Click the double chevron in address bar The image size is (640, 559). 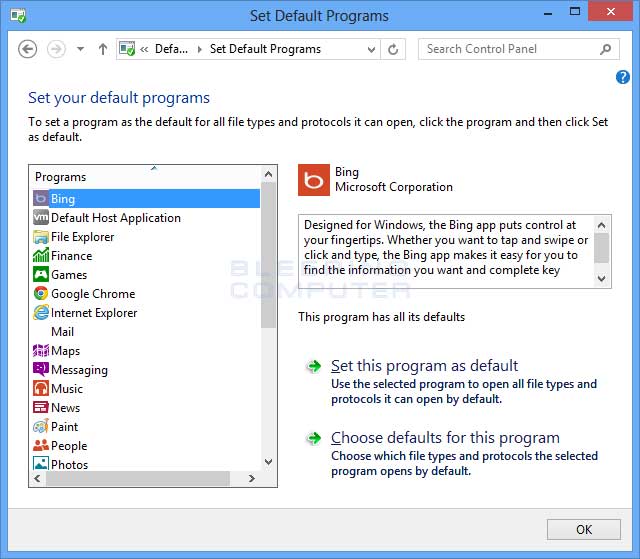[144, 49]
